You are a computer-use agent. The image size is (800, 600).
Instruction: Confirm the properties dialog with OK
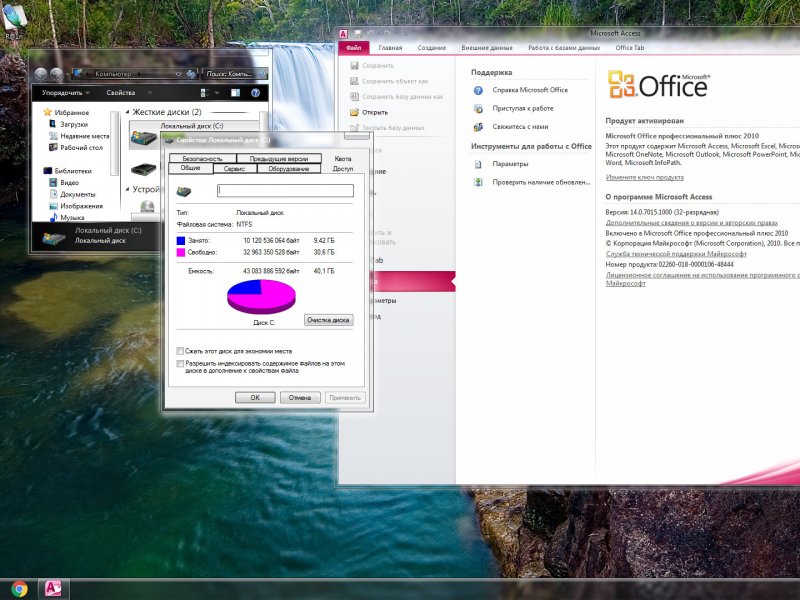pos(255,397)
